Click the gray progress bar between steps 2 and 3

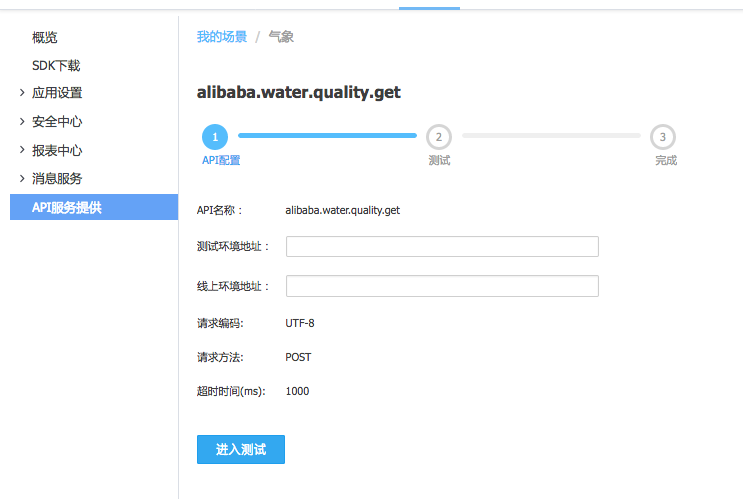[551, 135]
